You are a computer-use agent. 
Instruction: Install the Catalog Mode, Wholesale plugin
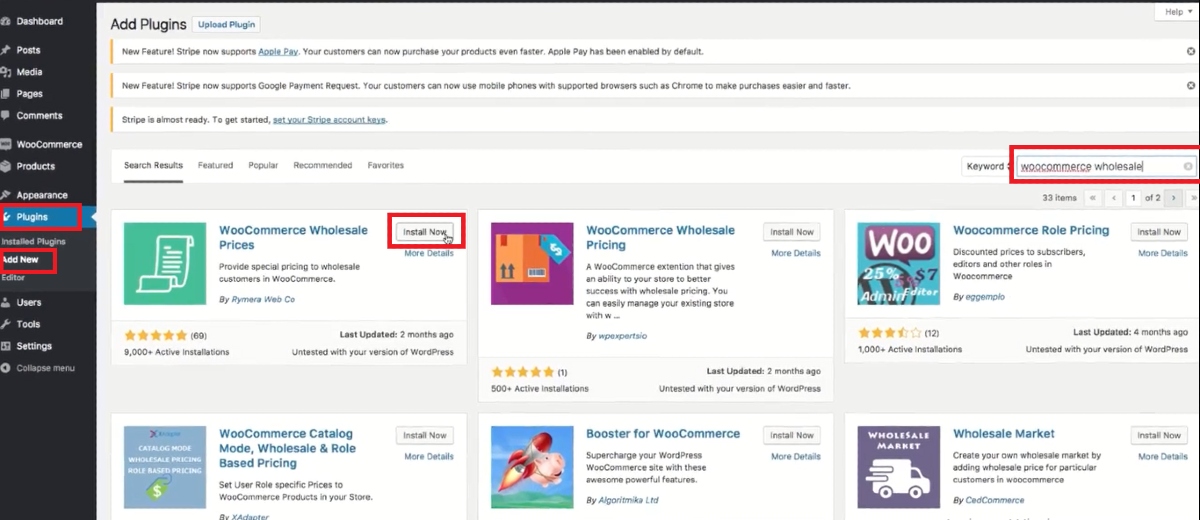pos(425,435)
